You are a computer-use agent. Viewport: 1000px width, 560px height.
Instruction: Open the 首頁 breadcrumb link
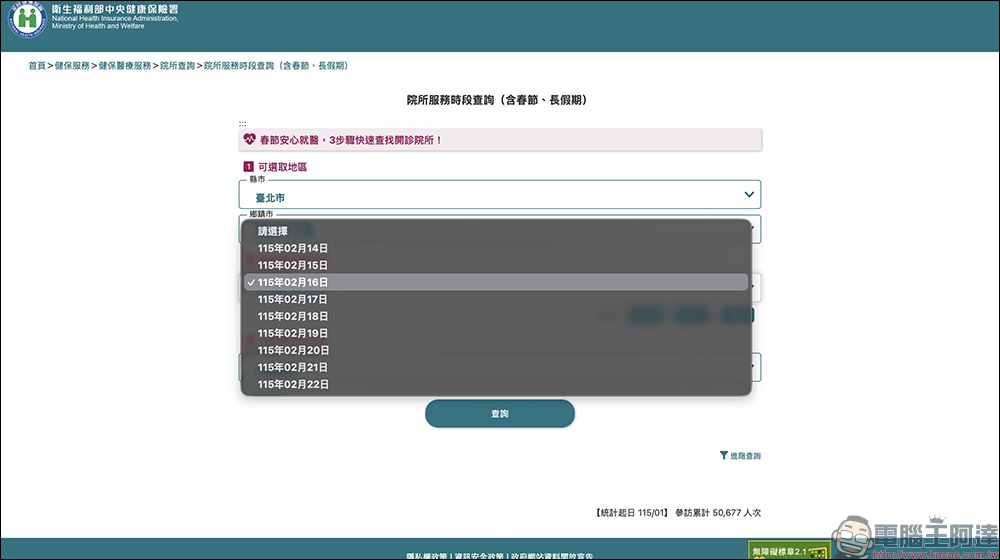pyautogui.click(x=37, y=66)
